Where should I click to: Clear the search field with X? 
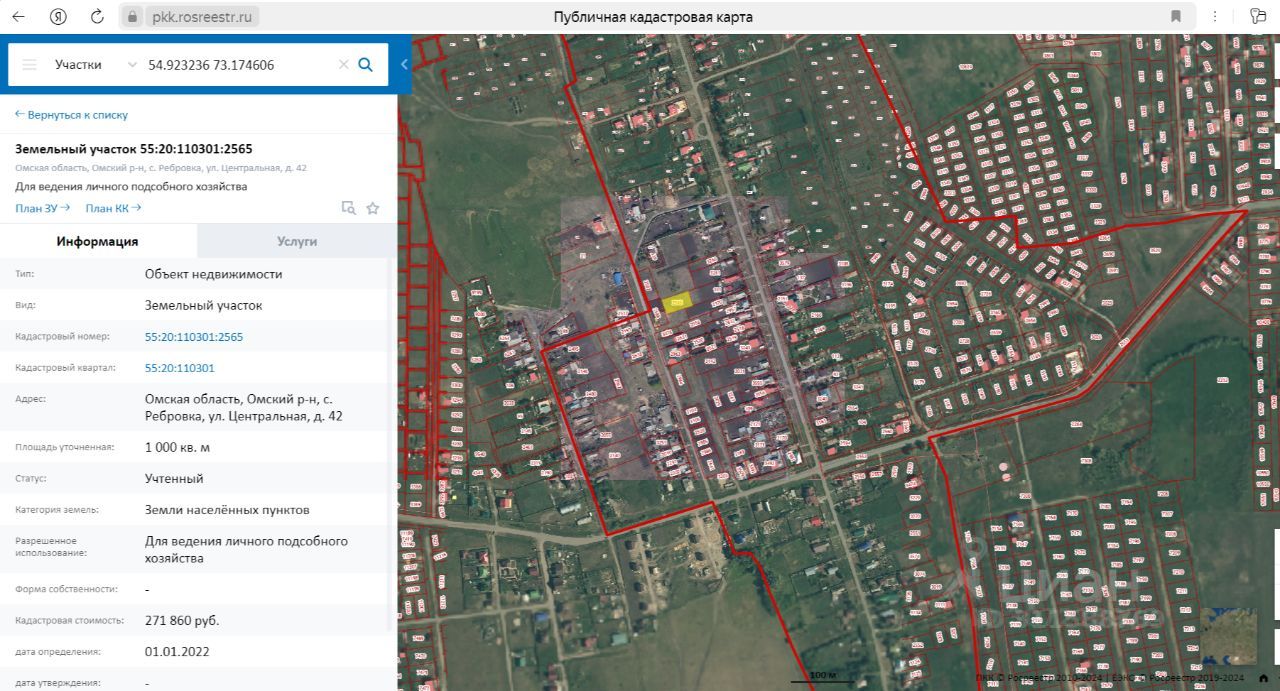point(343,64)
